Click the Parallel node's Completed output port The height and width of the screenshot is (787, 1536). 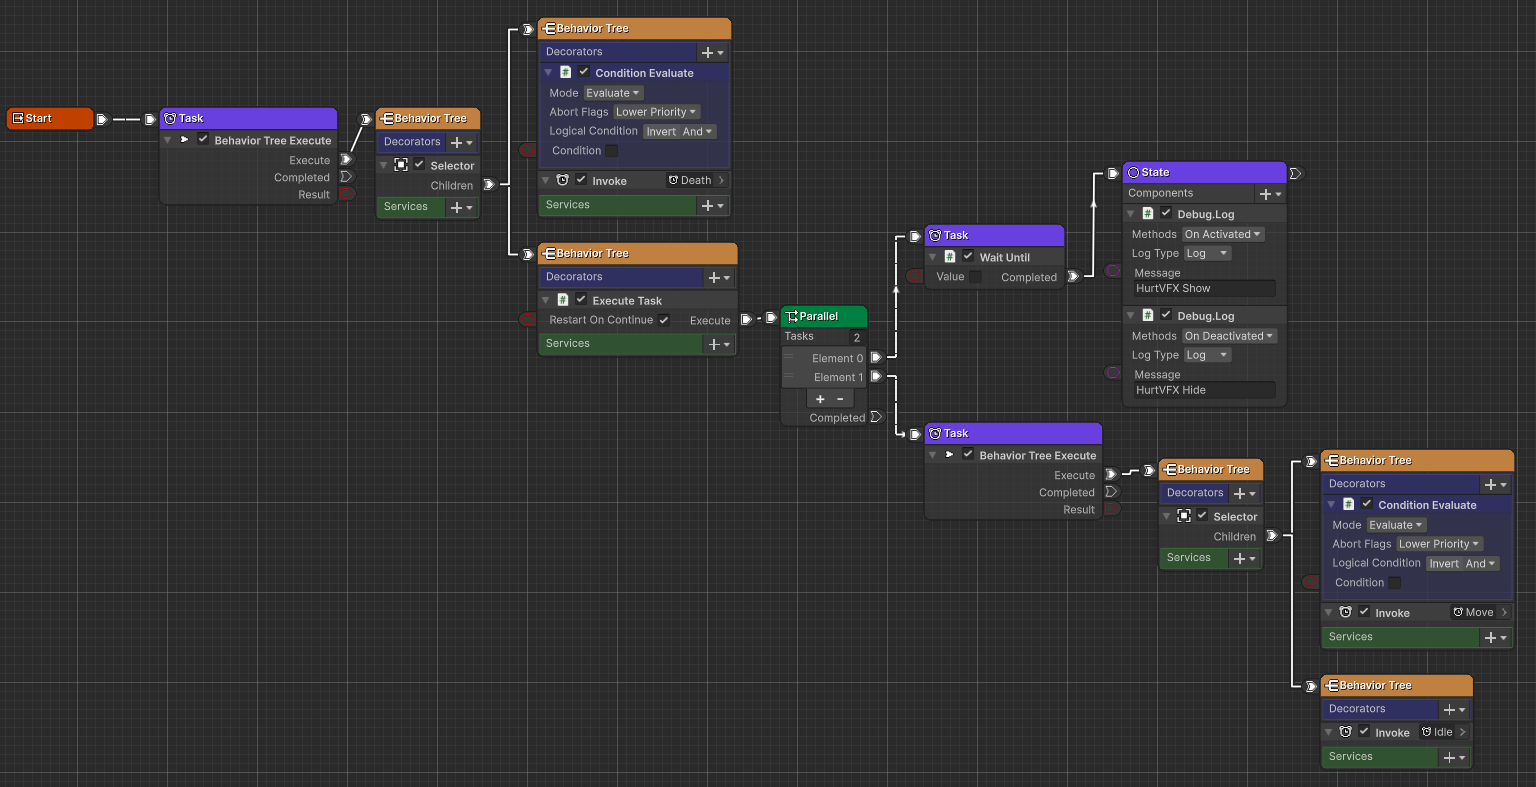click(x=876, y=417)
